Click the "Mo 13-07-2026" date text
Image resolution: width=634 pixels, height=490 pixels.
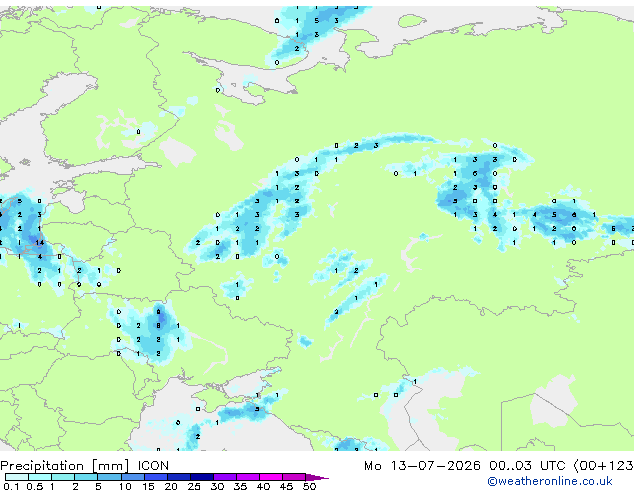pos(422,466)
